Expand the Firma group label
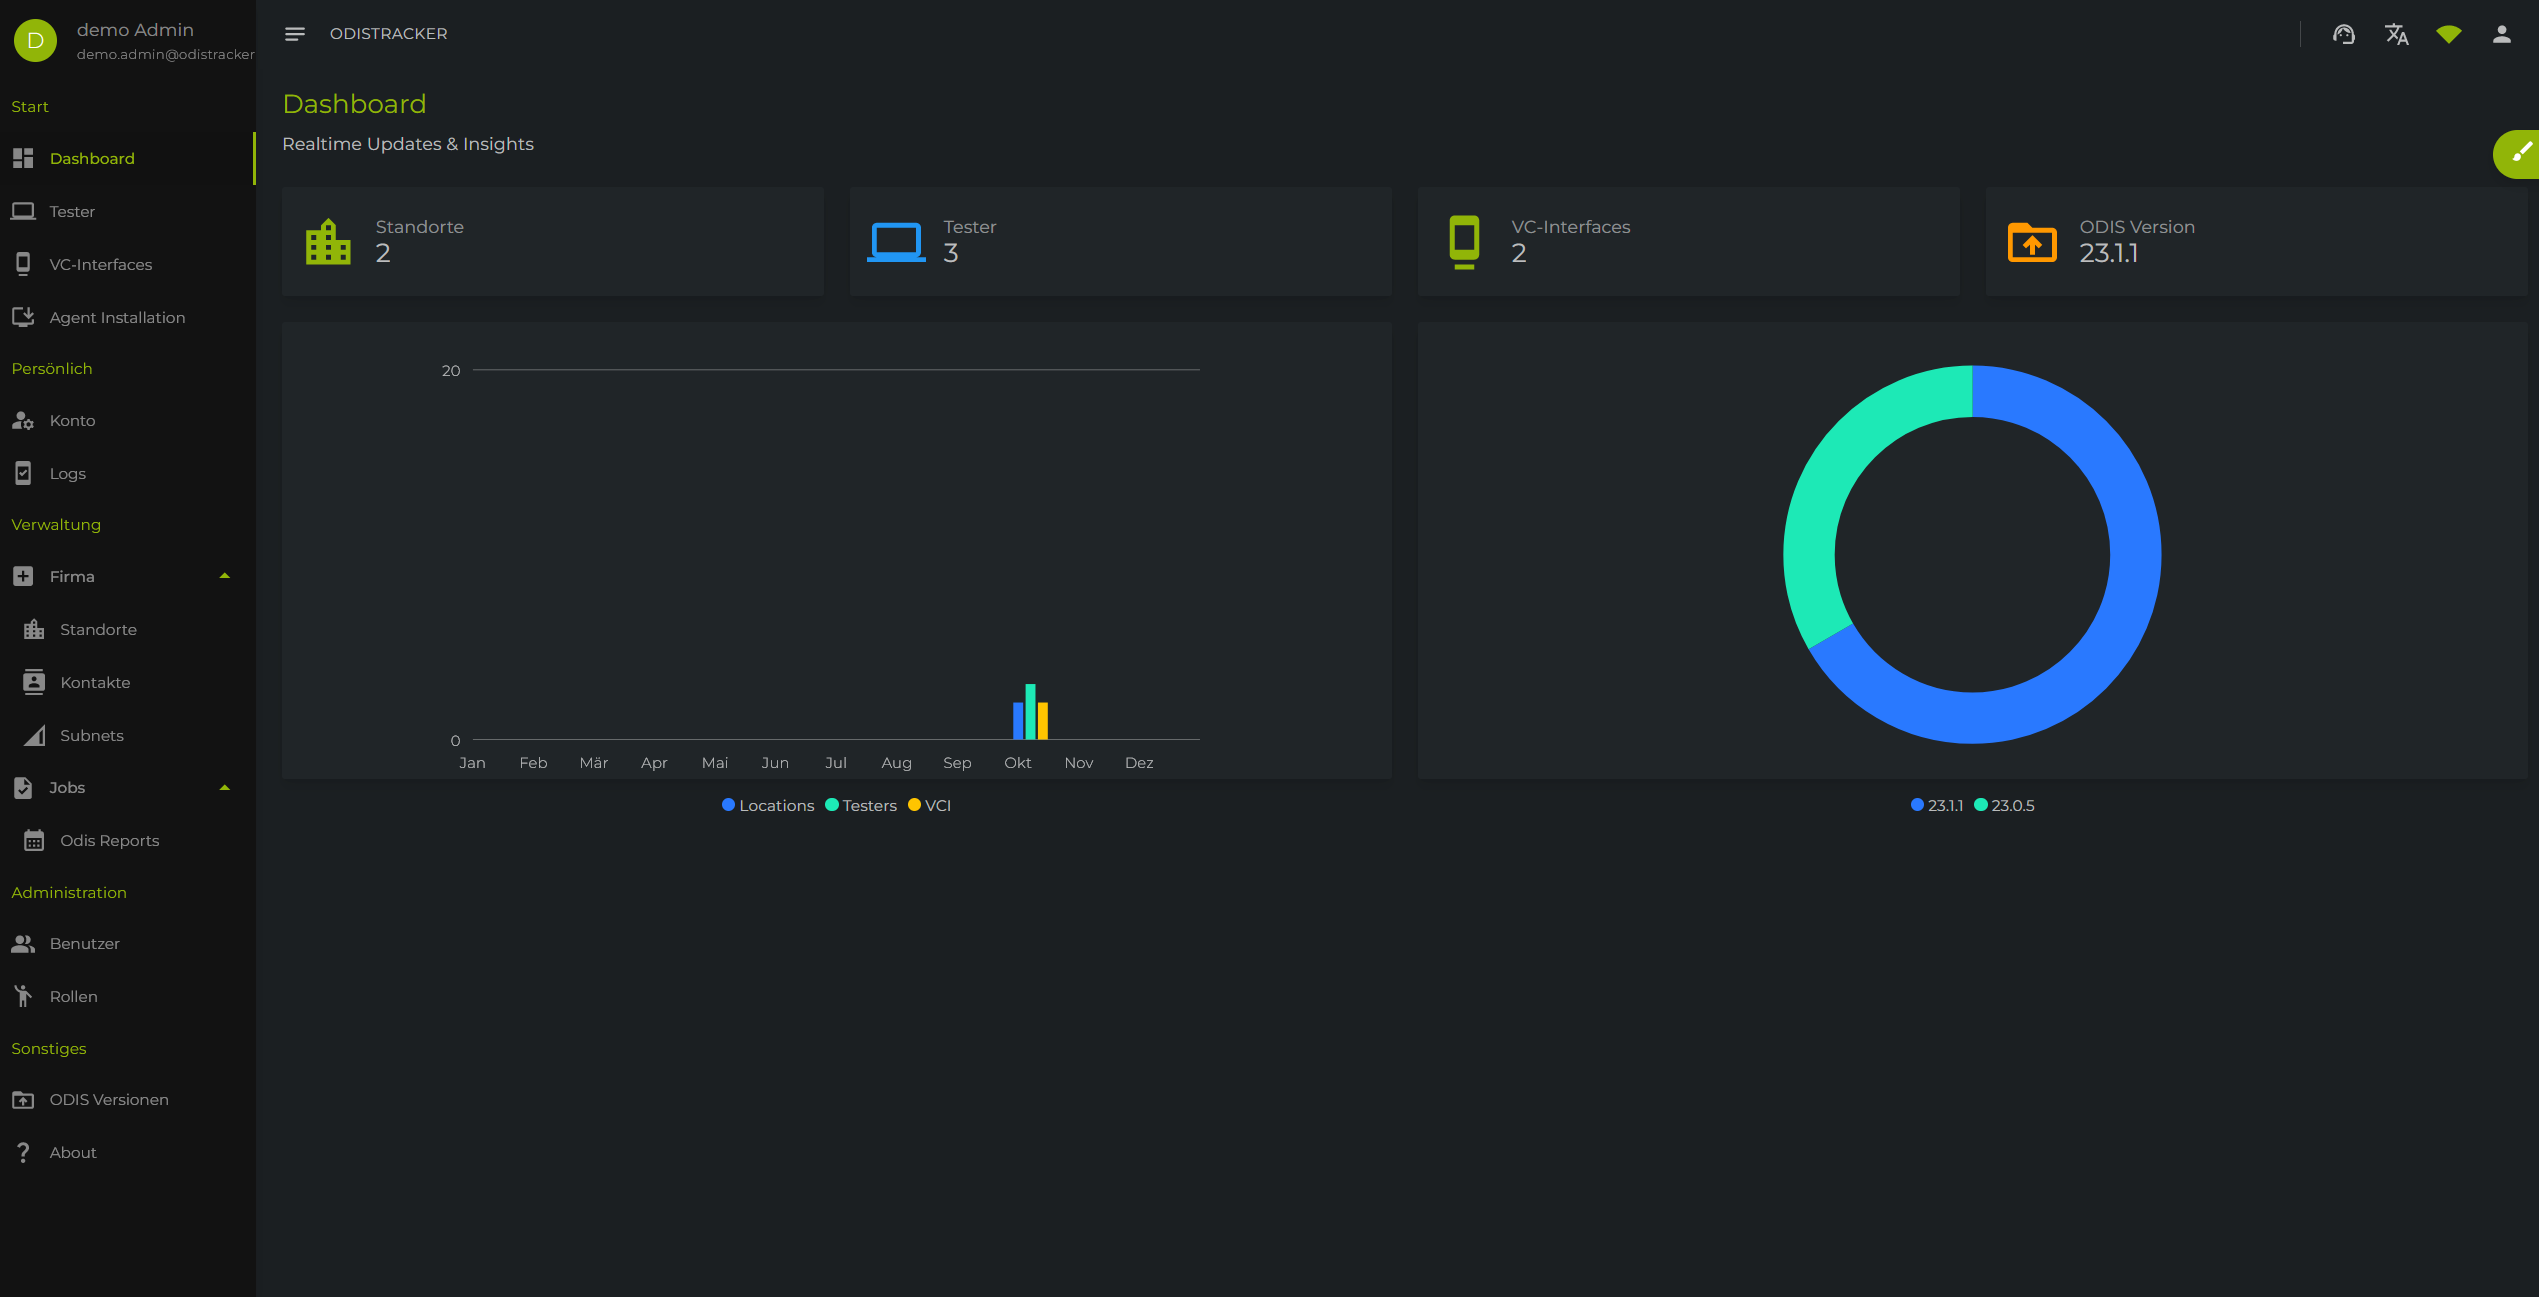 pyautogui.click(x=72, y=576)
